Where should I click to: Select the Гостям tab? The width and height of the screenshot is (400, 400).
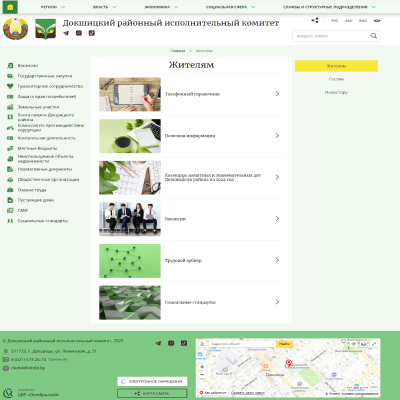click(x=336, y=79)
